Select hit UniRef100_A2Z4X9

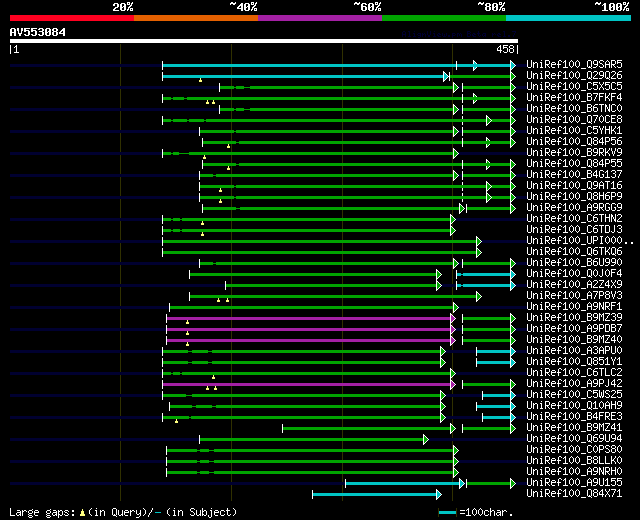(574, 285)
